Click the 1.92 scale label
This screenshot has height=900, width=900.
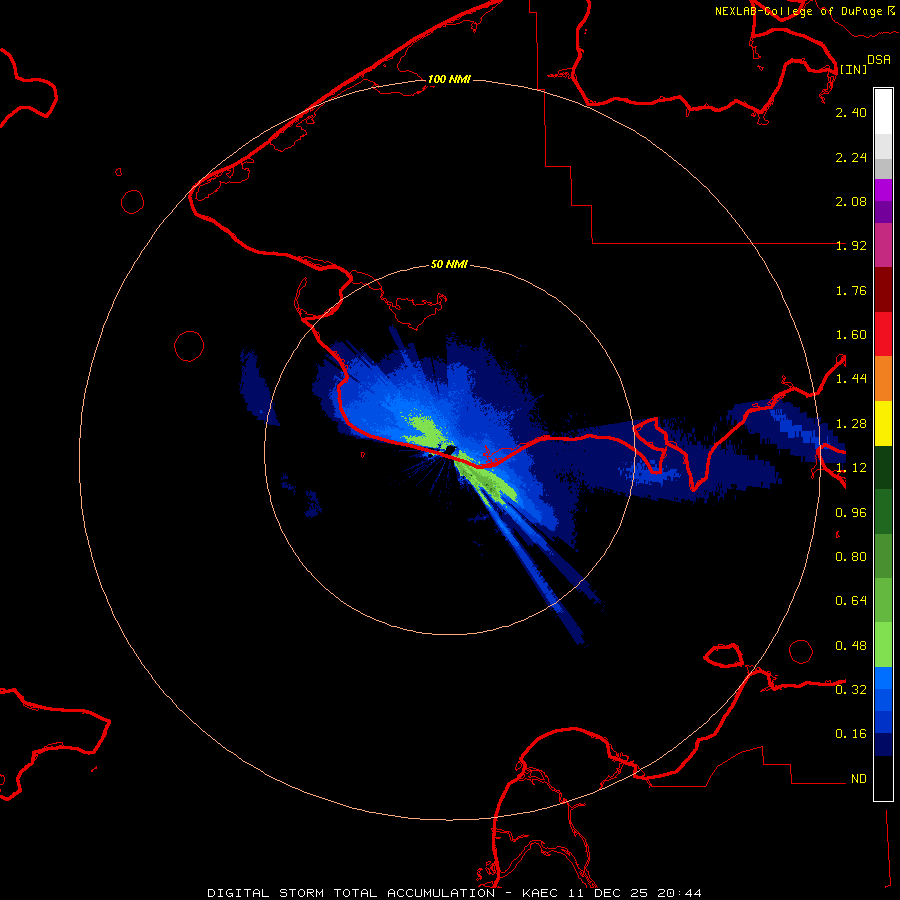[851, 246]
